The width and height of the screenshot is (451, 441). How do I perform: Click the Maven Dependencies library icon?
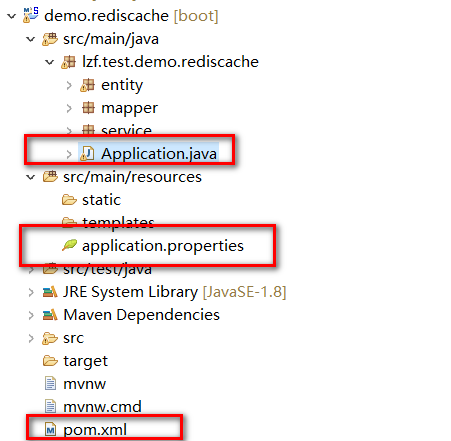click(50, 315)
